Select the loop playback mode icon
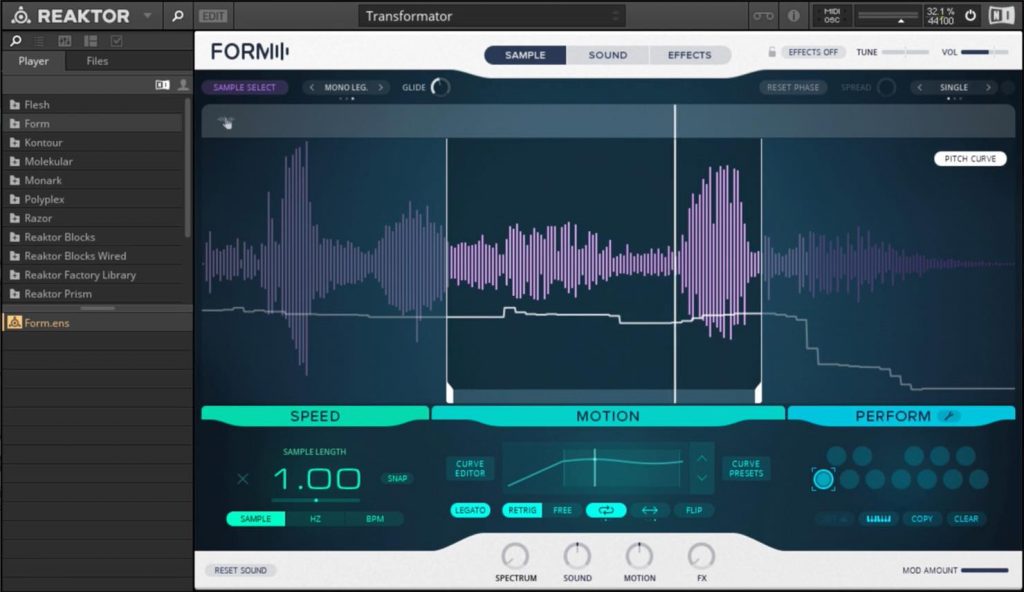The height and width of the screenshot is (592, 1024). 606,510
